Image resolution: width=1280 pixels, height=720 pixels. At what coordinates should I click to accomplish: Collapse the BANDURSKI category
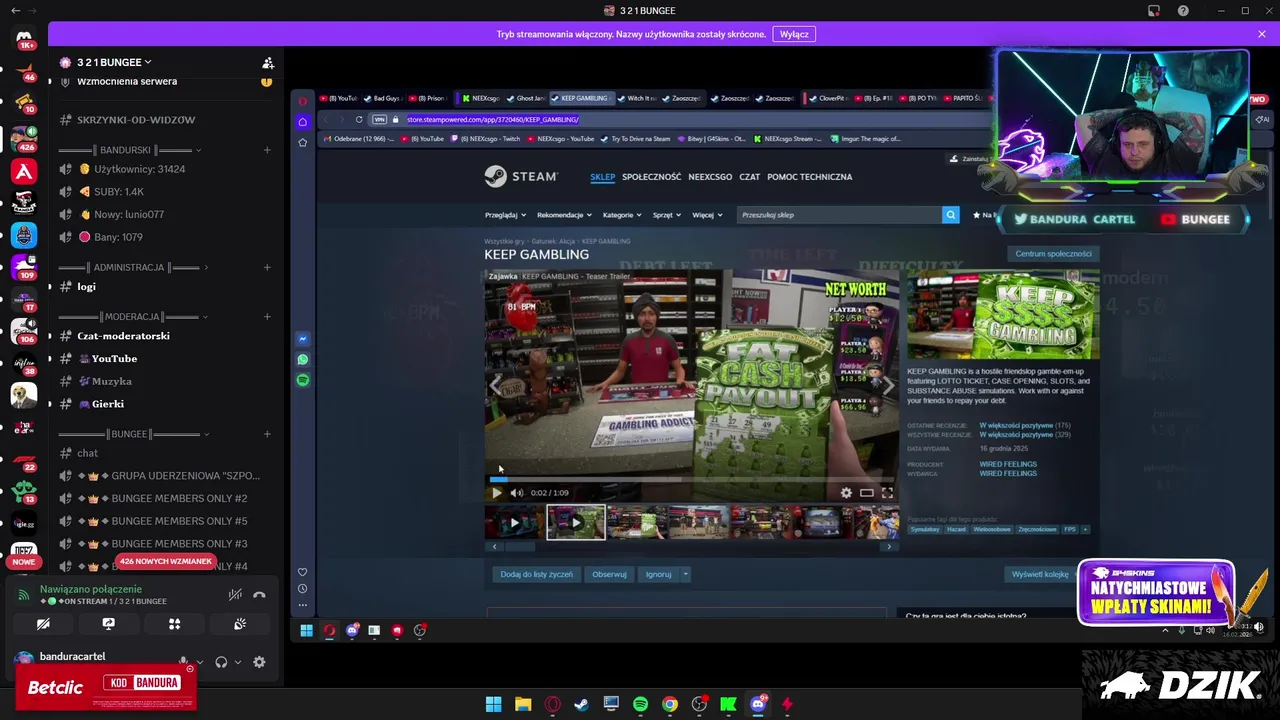click(130, 150)
